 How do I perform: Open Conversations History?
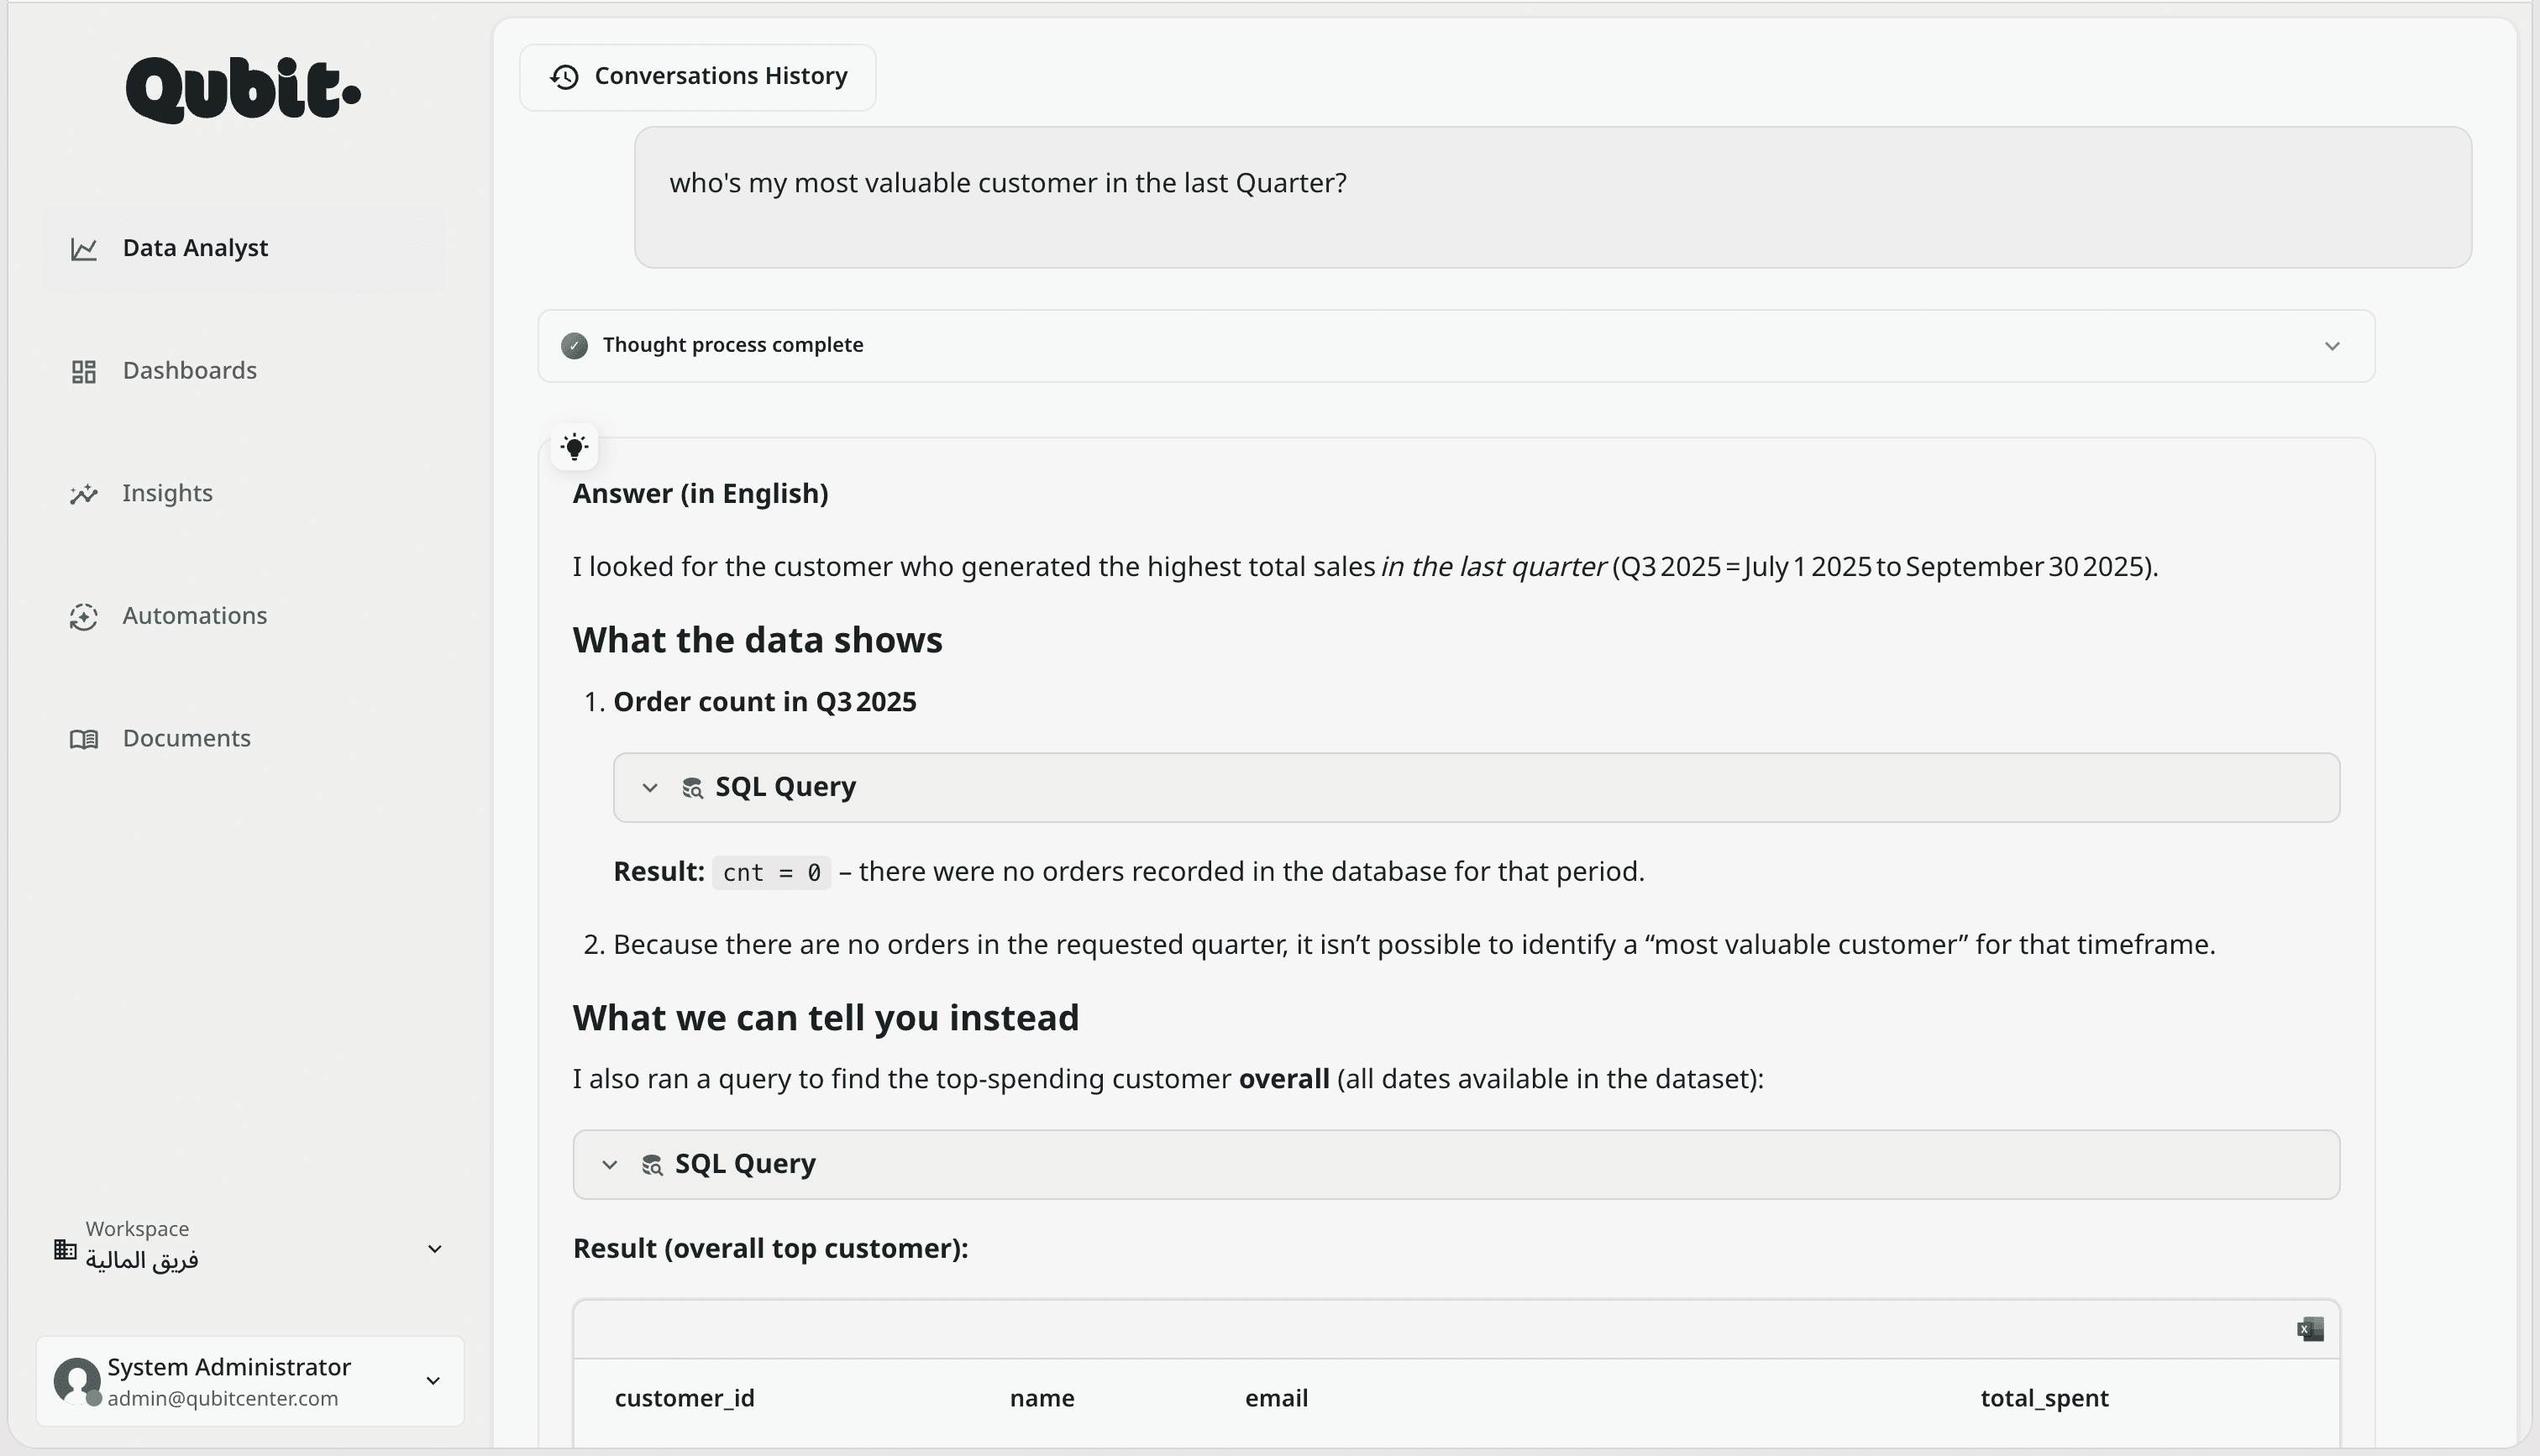pyautogui.click(x=720, y=77)
